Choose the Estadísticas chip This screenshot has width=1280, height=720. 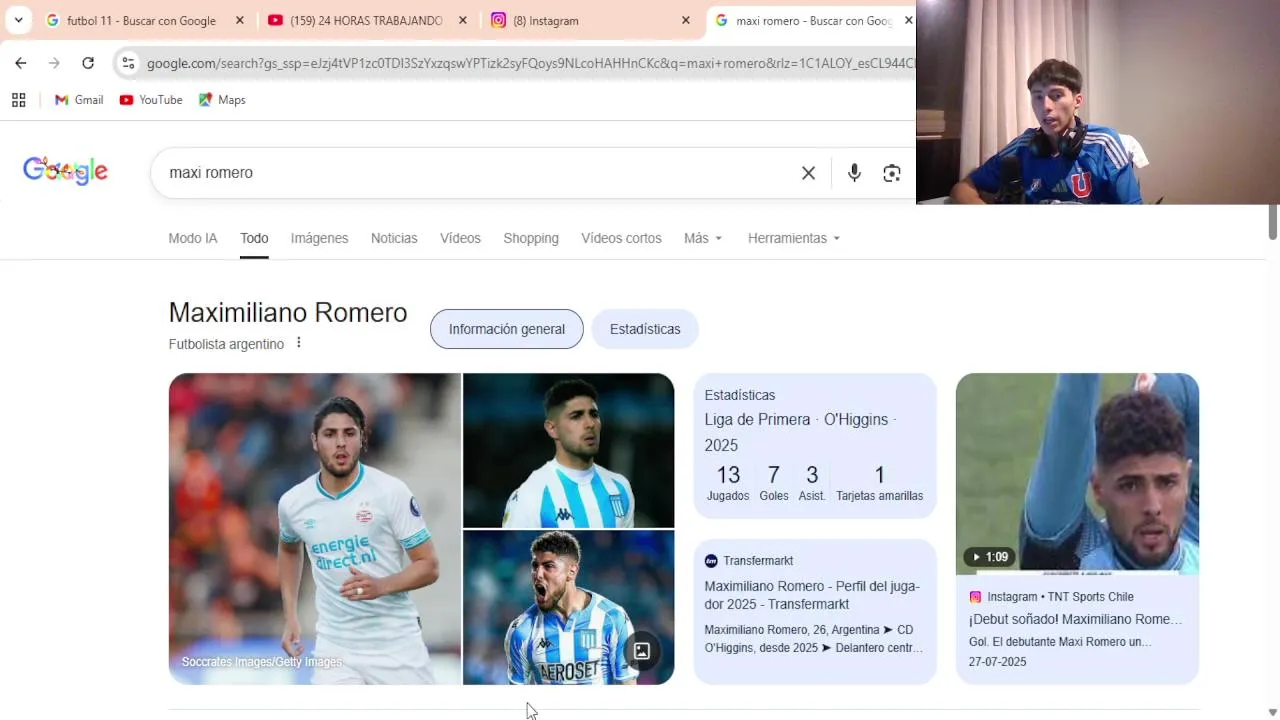[x=645, y=329]
